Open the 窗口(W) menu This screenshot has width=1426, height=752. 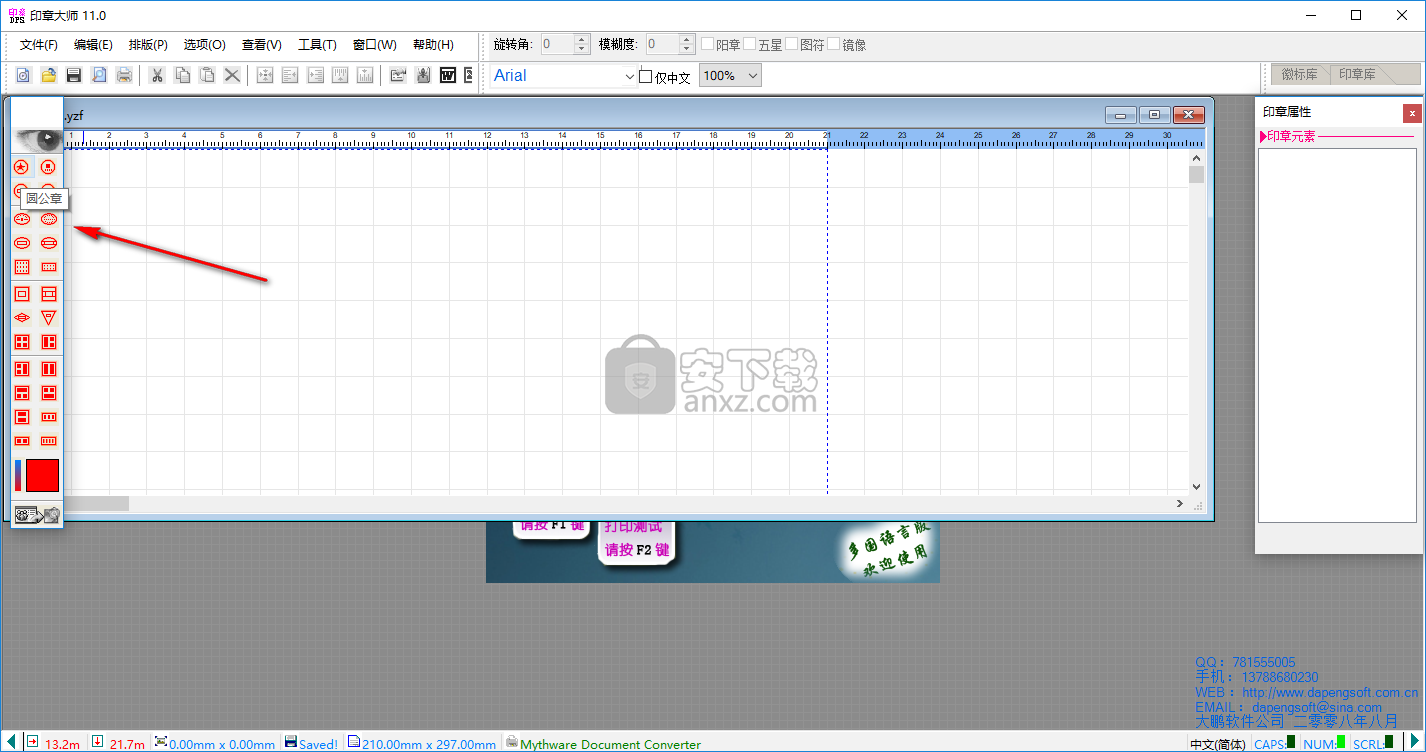click(374, 45)
